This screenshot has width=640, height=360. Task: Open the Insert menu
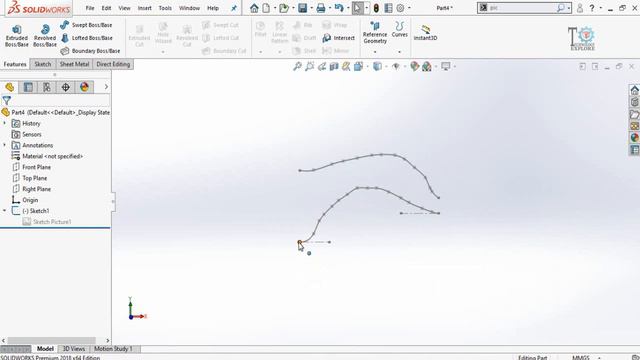[144, 8]
